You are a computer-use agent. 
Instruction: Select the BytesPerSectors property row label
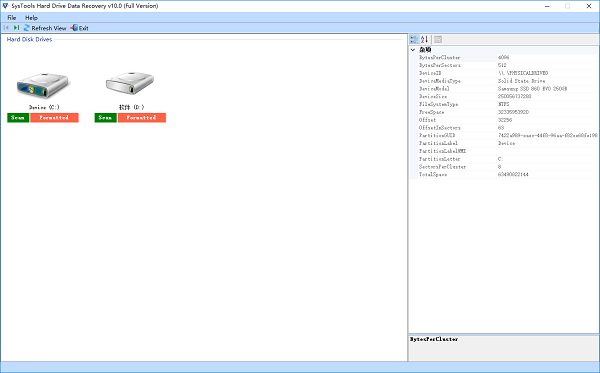pyautogui.click(x=440, y=65)
